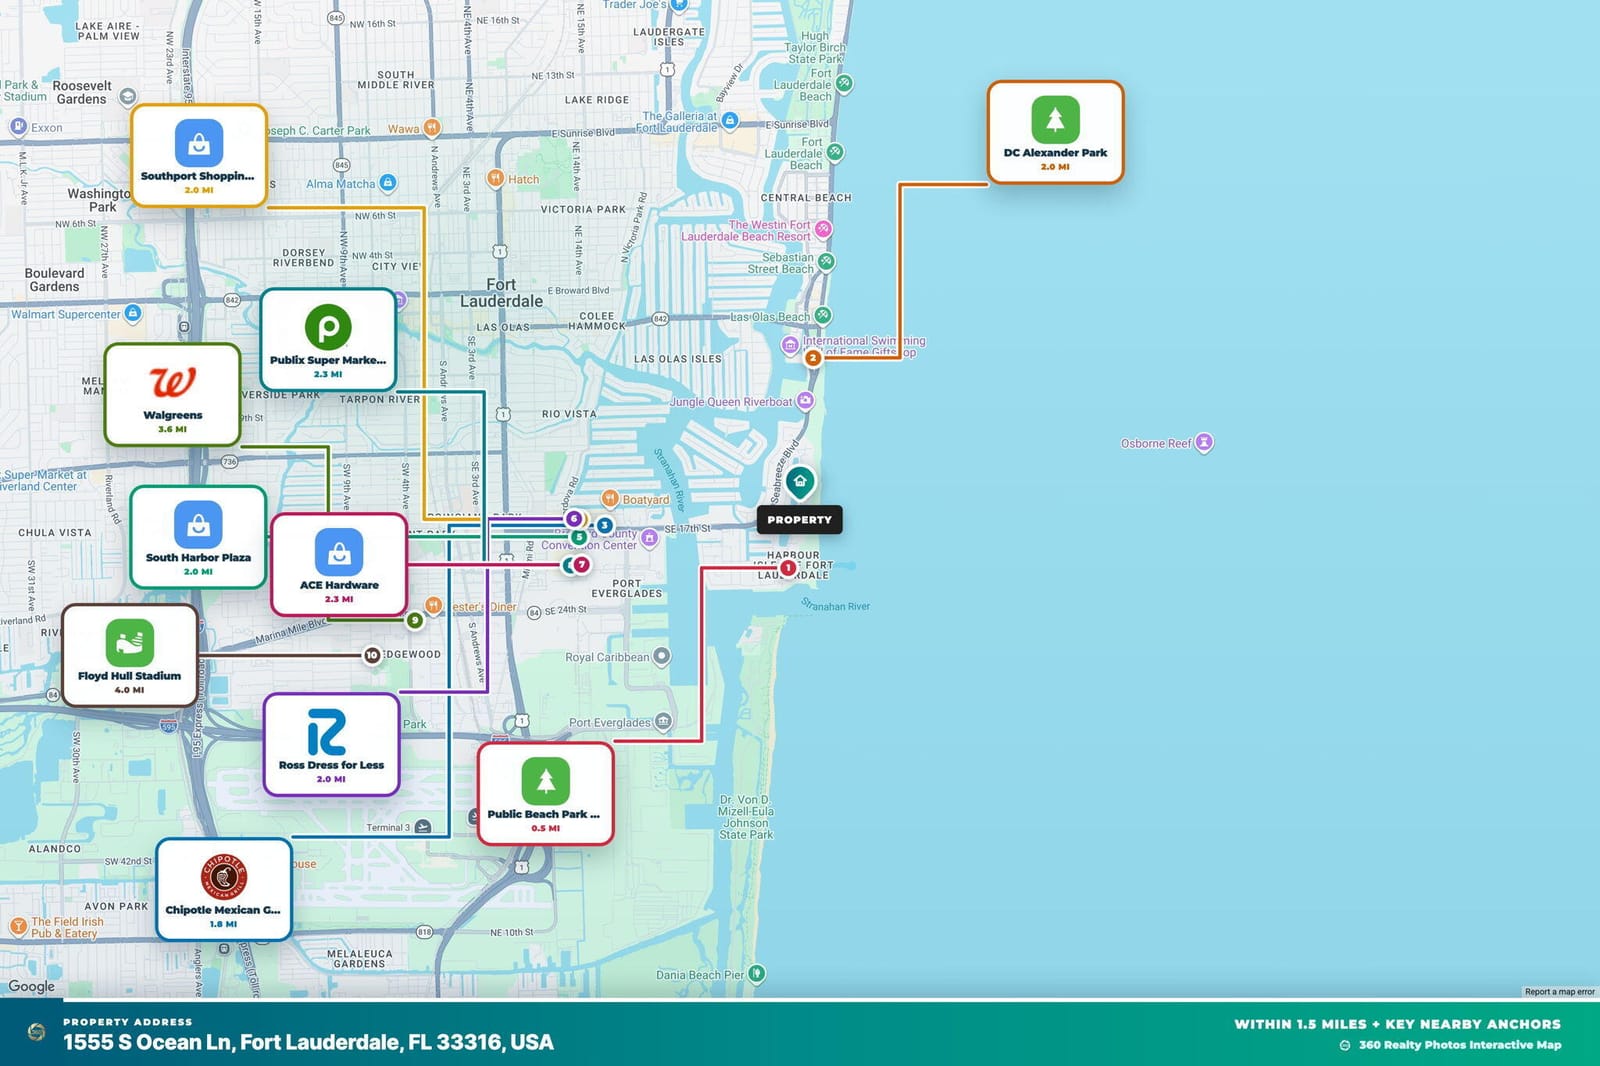Select the Public Beach Park tree icon

pos(545,781)
